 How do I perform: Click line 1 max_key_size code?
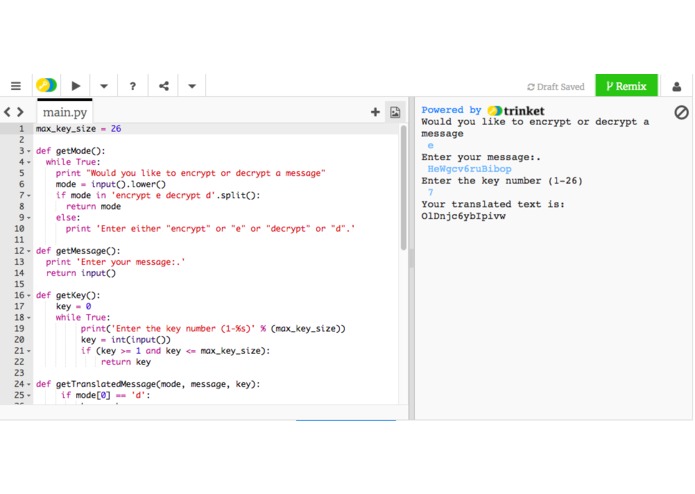pyautogui.click(x=78, y=128)
